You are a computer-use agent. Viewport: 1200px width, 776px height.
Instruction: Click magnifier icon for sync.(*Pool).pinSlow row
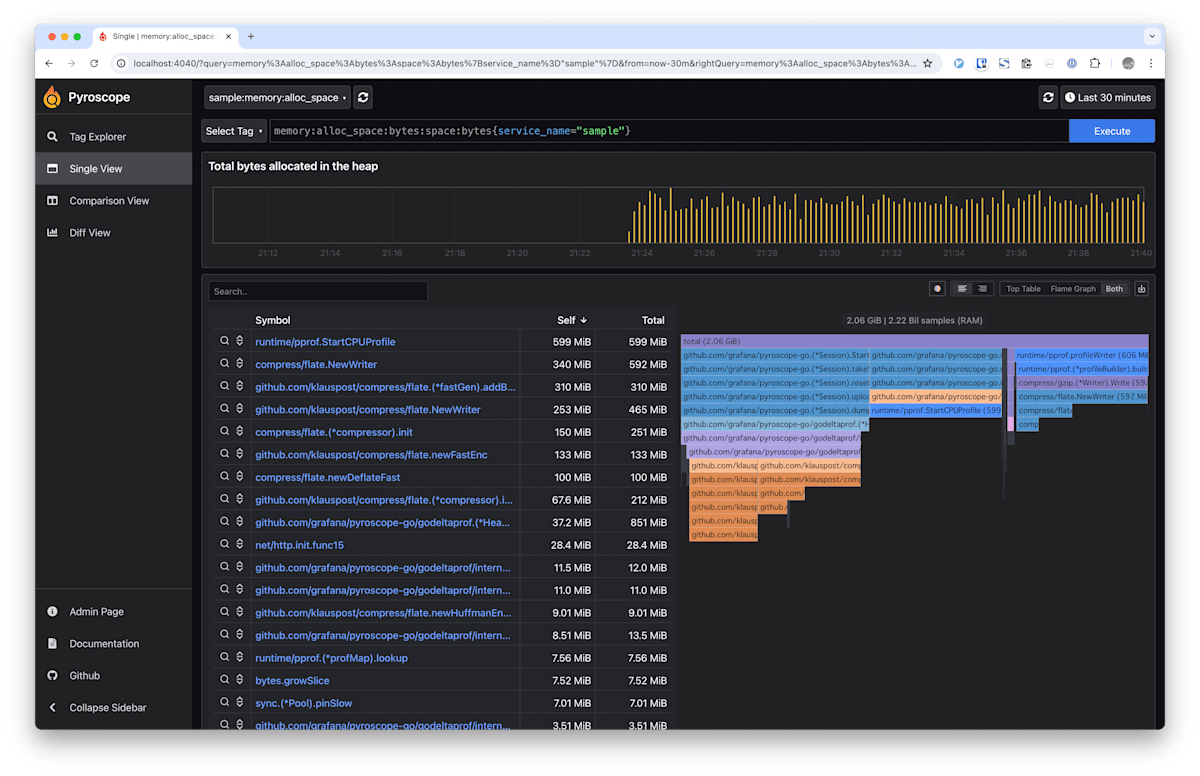pos(225,703)
